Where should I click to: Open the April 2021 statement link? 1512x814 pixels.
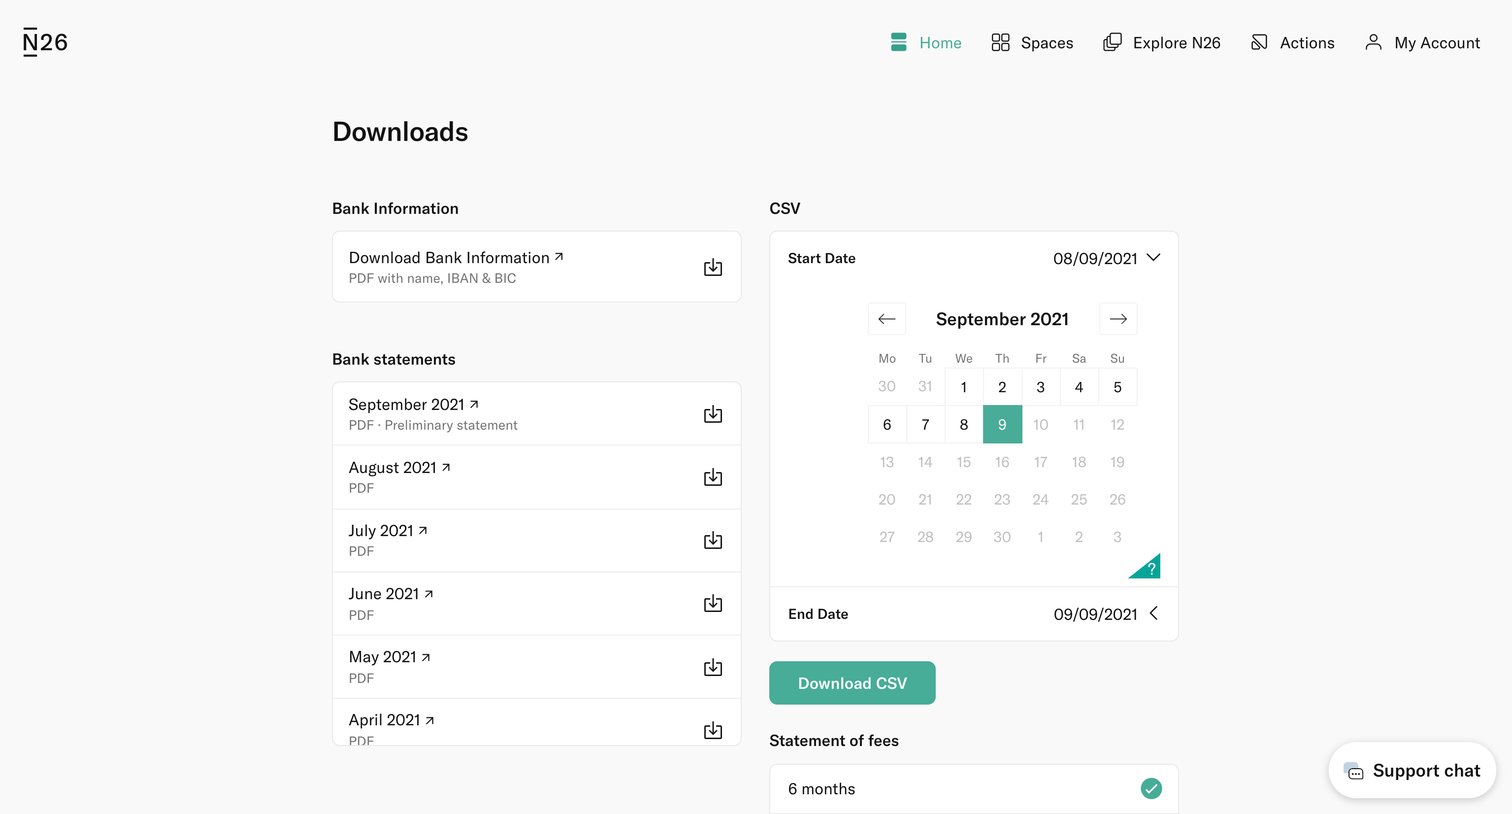click(391, 720)
